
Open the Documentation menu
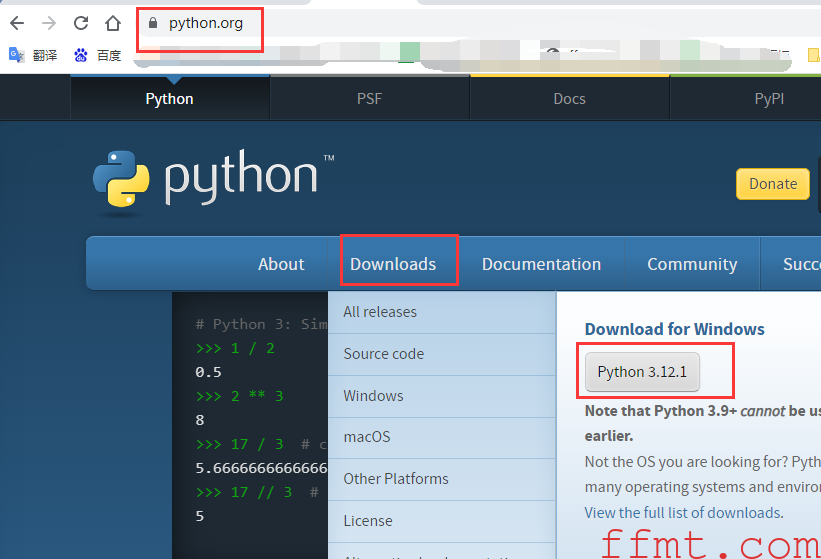click(541, 264)
